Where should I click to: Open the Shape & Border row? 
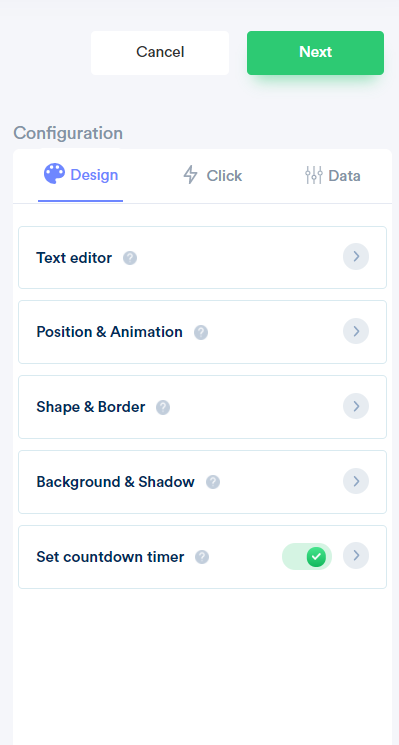tap(202, 407)
